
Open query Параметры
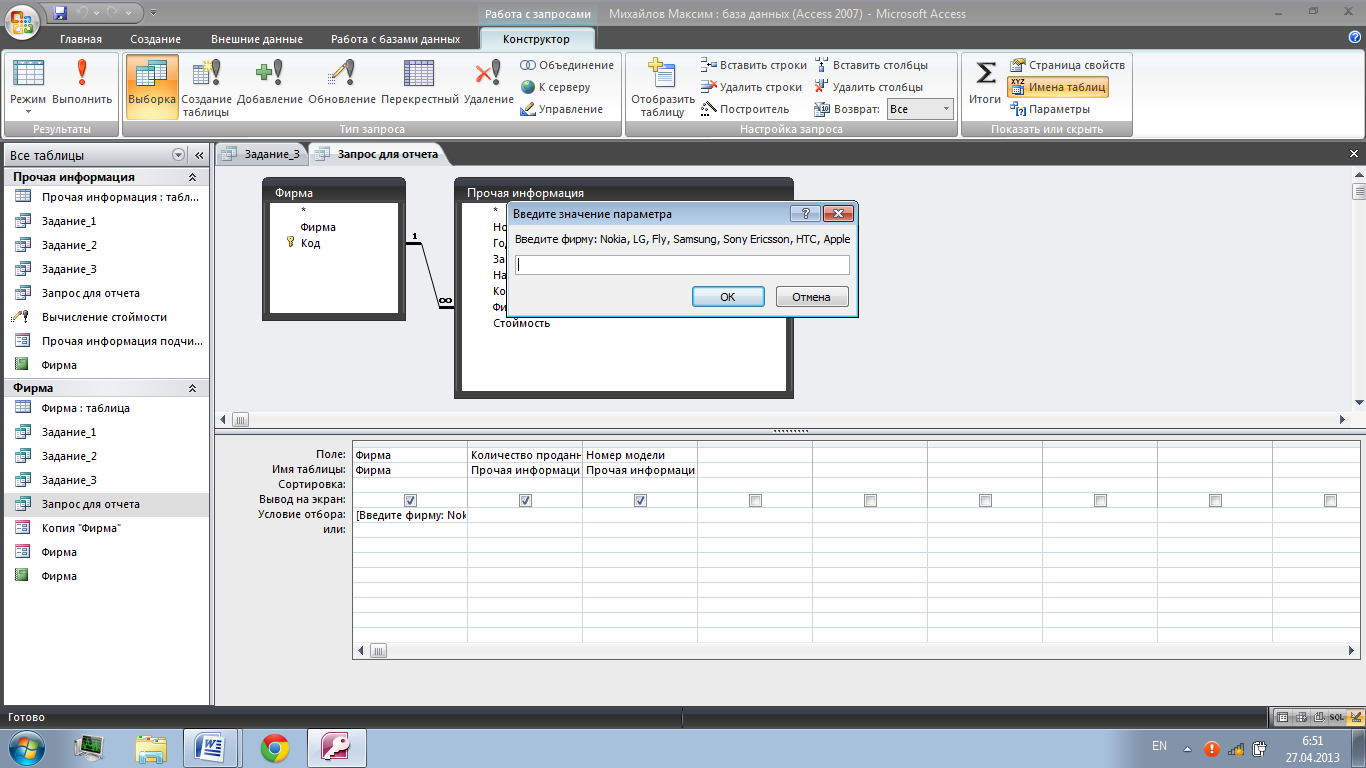(1050, 109)
